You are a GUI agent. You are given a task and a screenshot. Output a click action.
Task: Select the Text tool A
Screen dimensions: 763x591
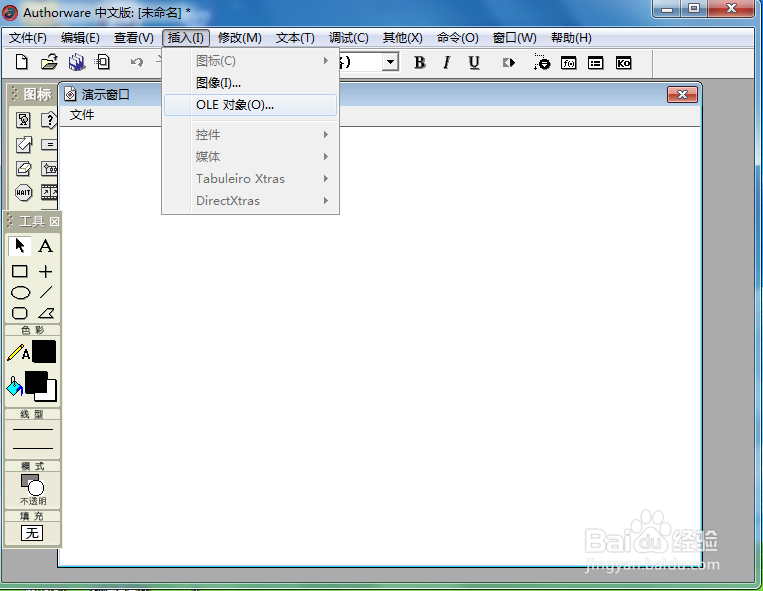46,246
